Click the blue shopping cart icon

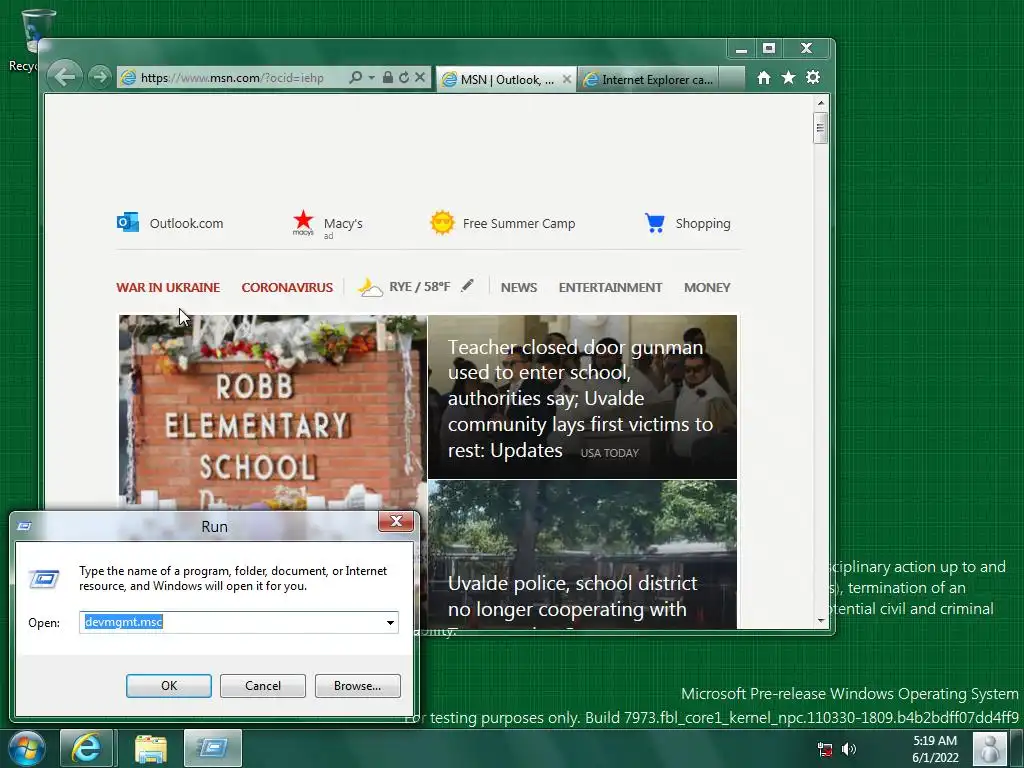[654, 223]
